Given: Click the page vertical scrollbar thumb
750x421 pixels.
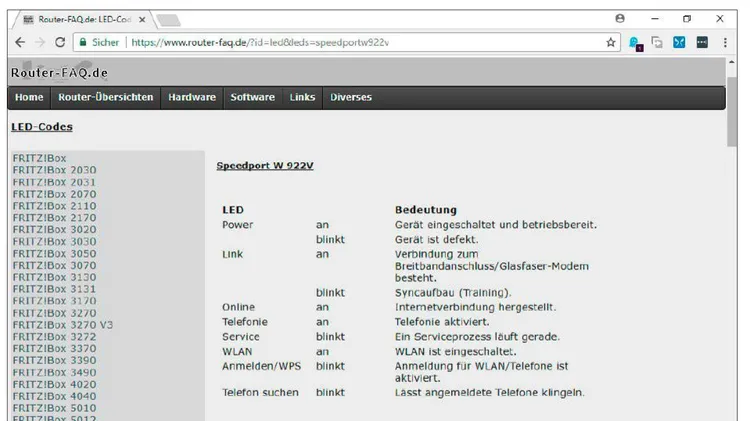Looking at the screenshot, I should 732,111.
